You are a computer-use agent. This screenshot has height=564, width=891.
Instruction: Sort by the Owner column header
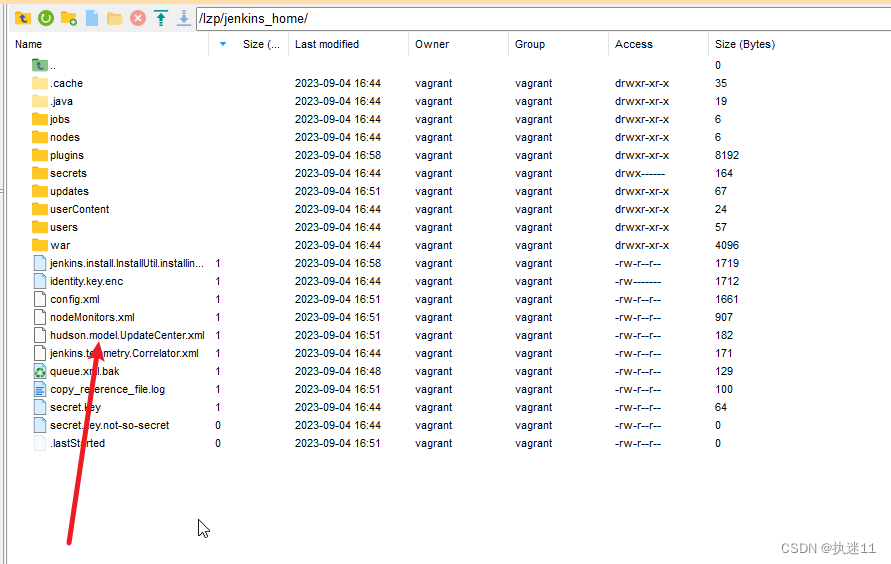(432, 44)
